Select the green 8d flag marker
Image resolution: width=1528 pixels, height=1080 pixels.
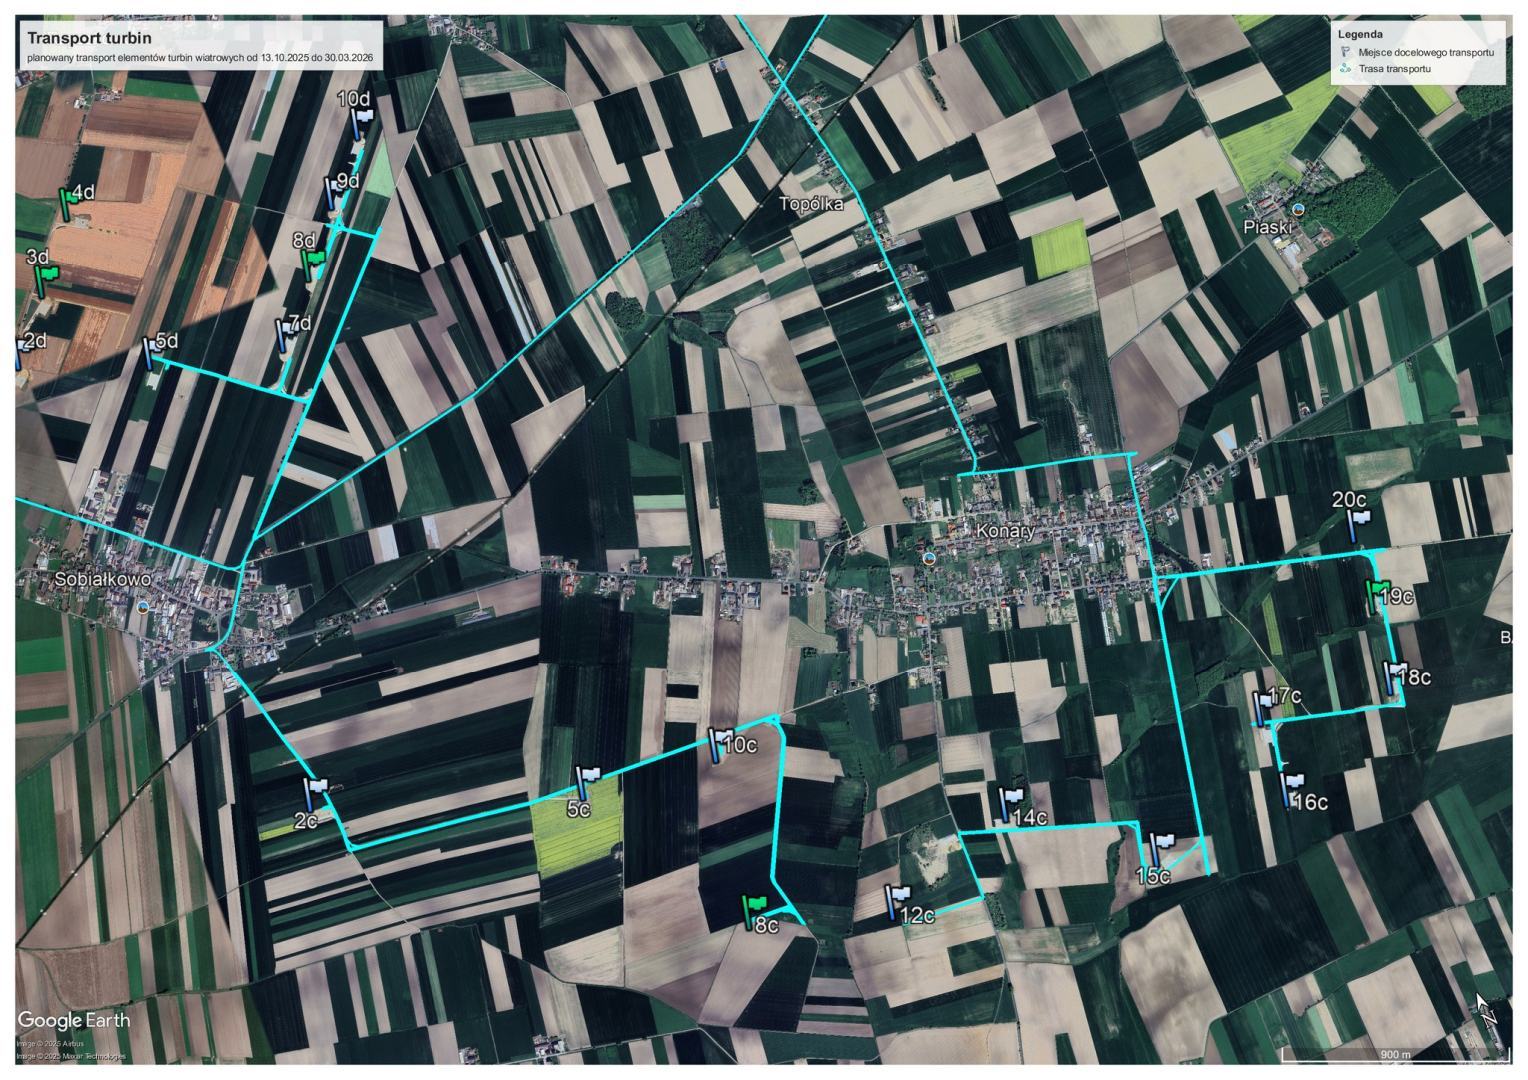(312, 263)
